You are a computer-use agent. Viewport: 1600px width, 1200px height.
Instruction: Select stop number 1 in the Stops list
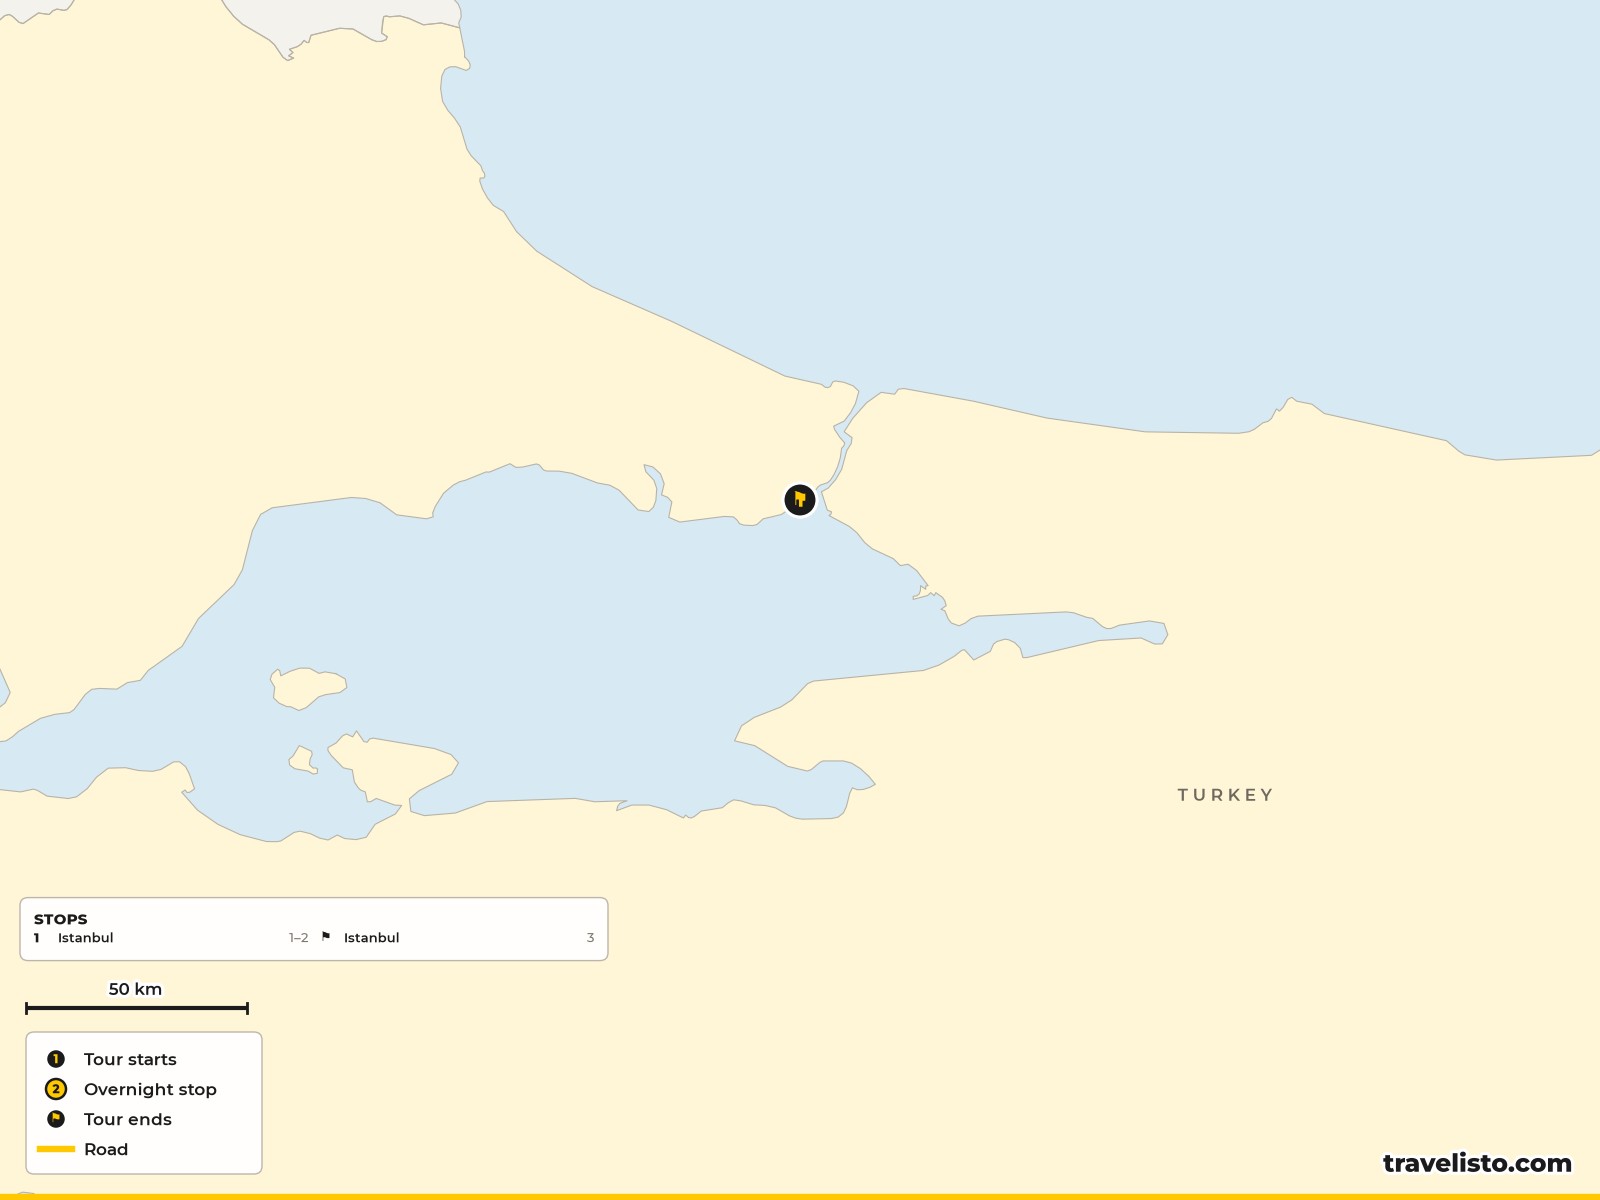[37, 938]
